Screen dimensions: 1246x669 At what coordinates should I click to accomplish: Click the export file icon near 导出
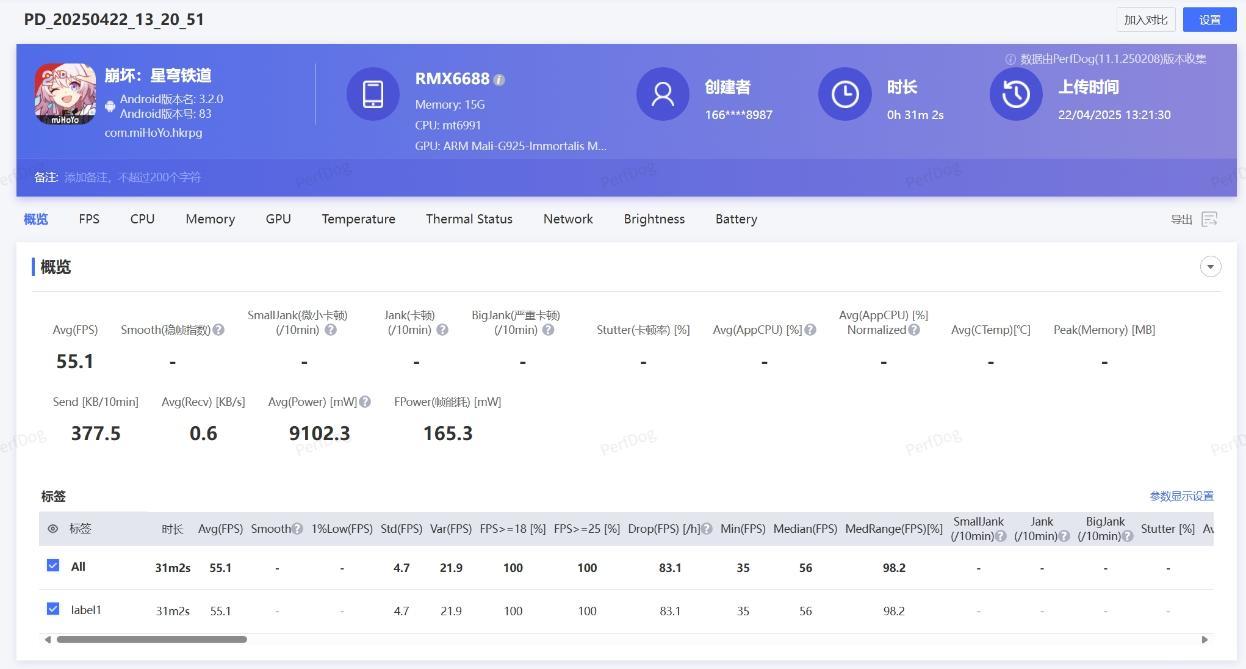point(1209,219)
